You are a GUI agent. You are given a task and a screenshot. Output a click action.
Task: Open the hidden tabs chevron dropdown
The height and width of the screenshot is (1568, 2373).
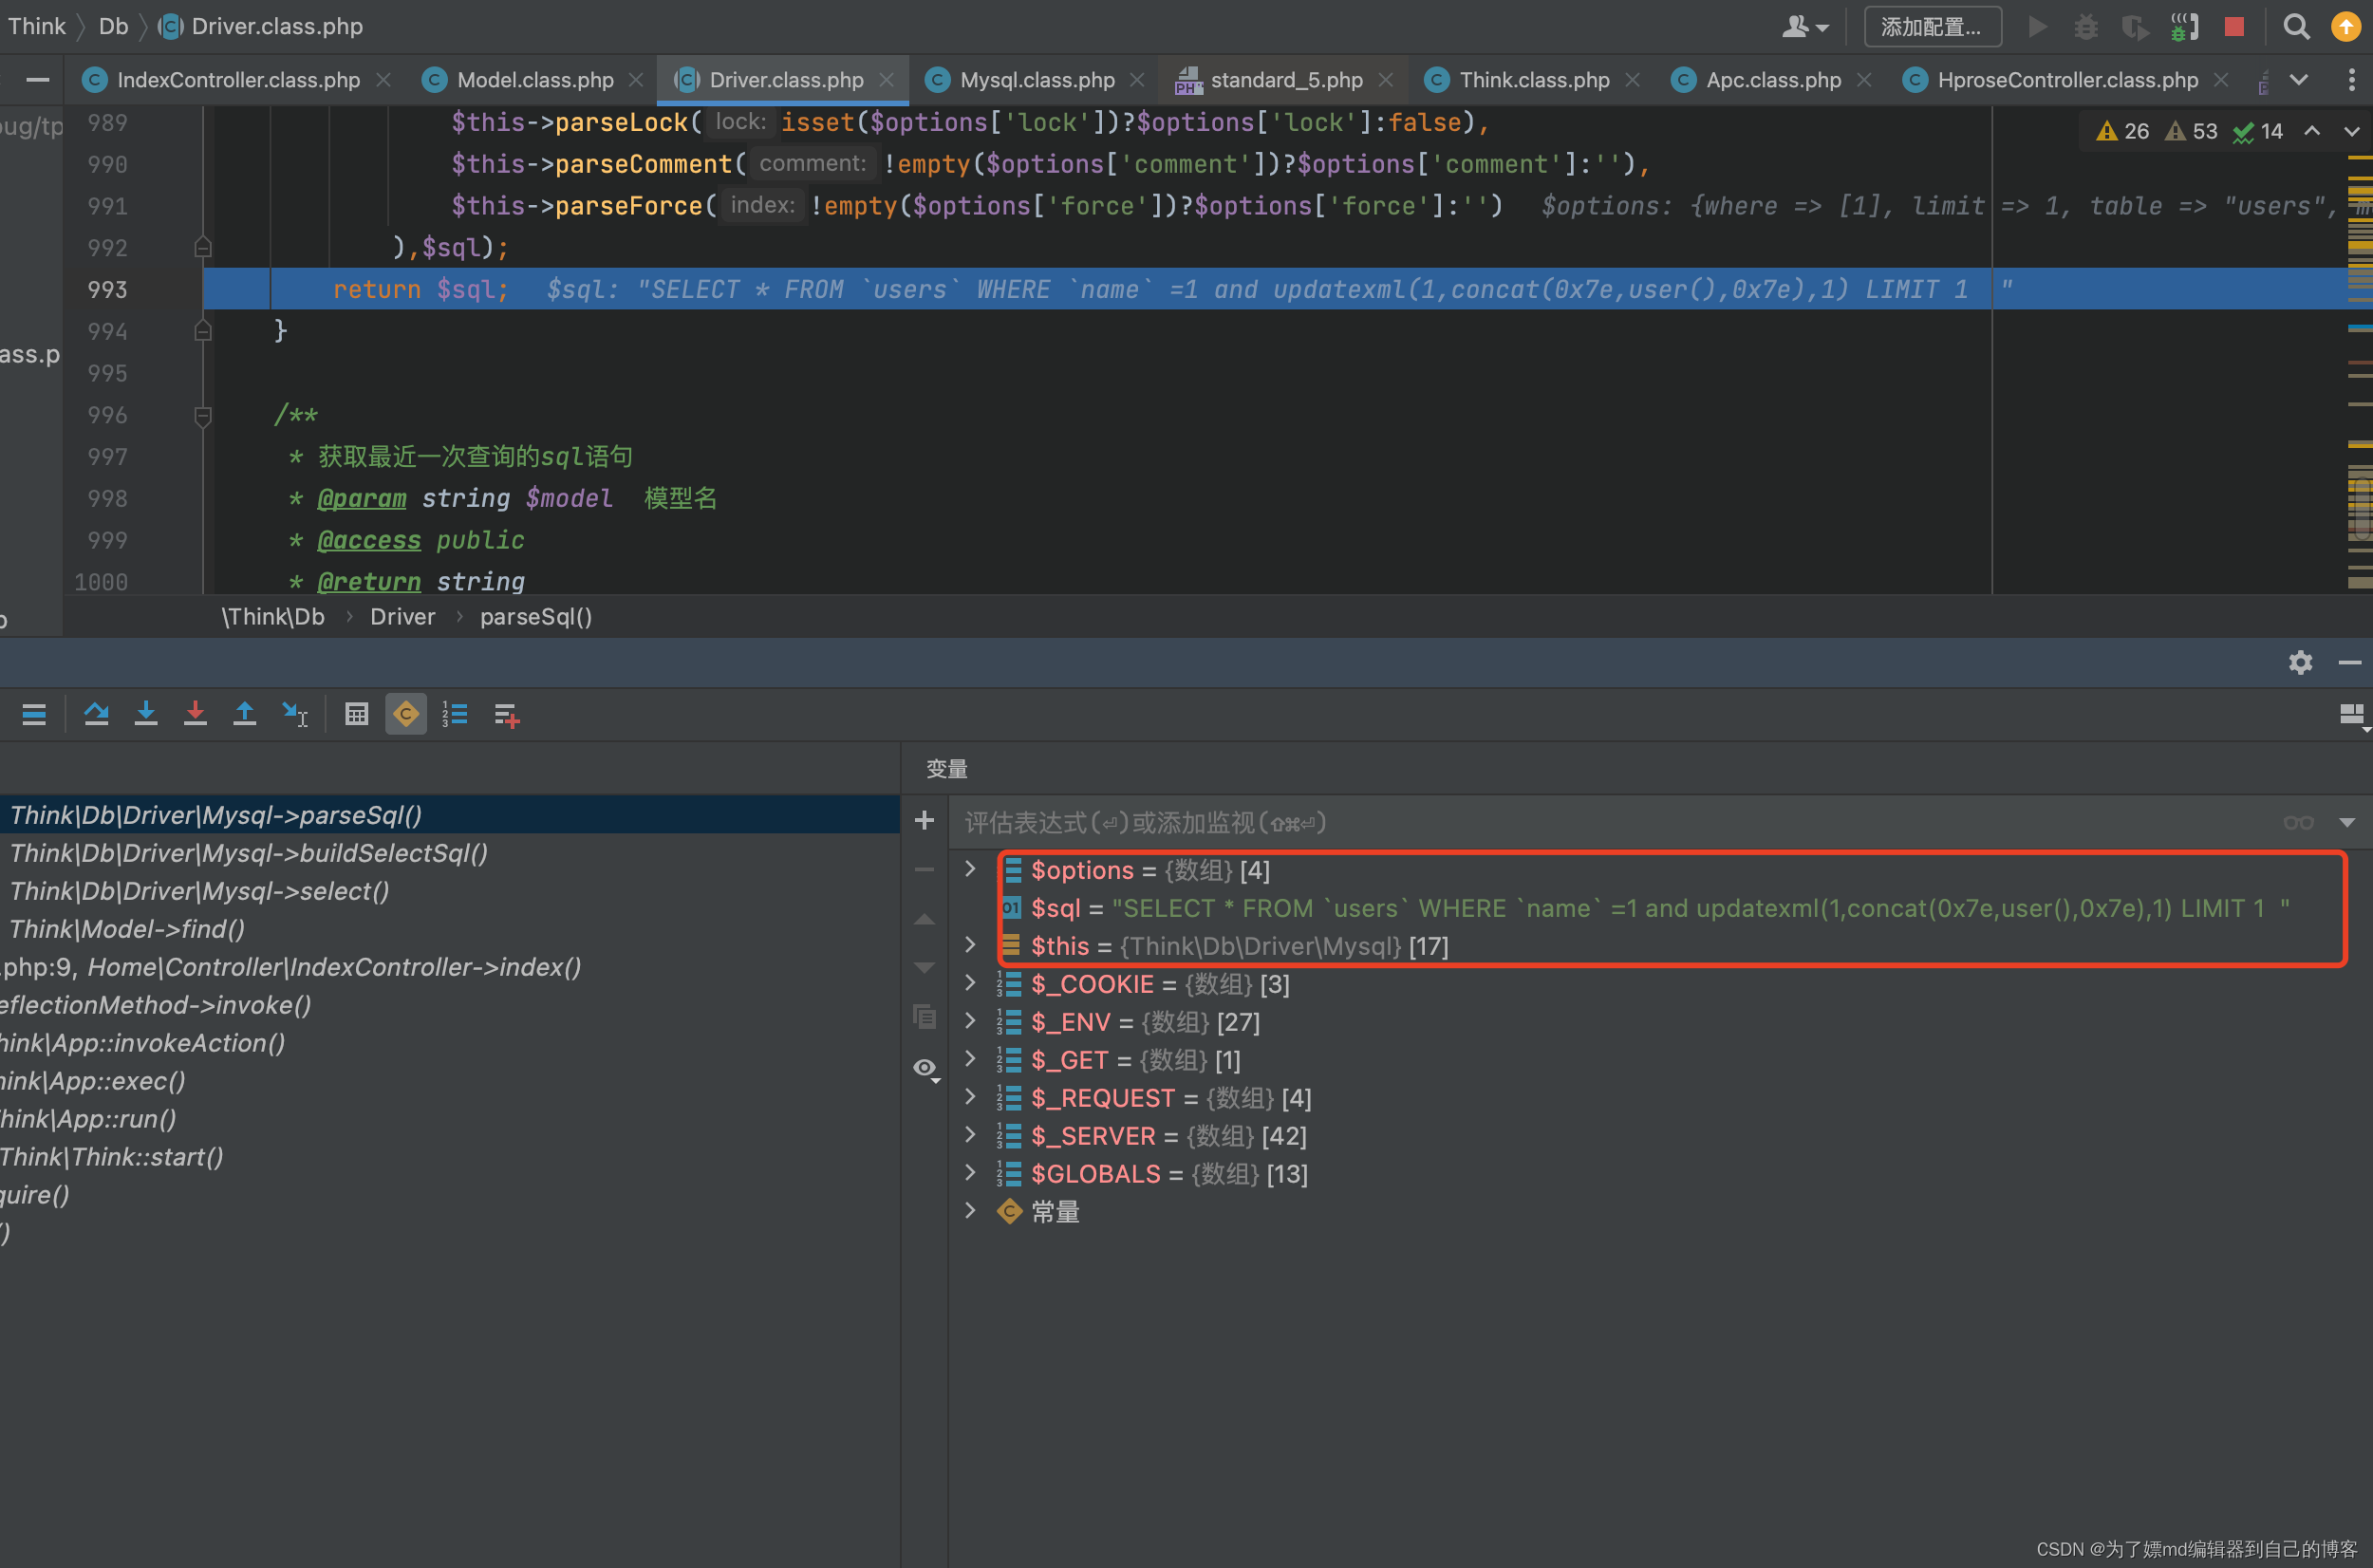pos(2299,80)
